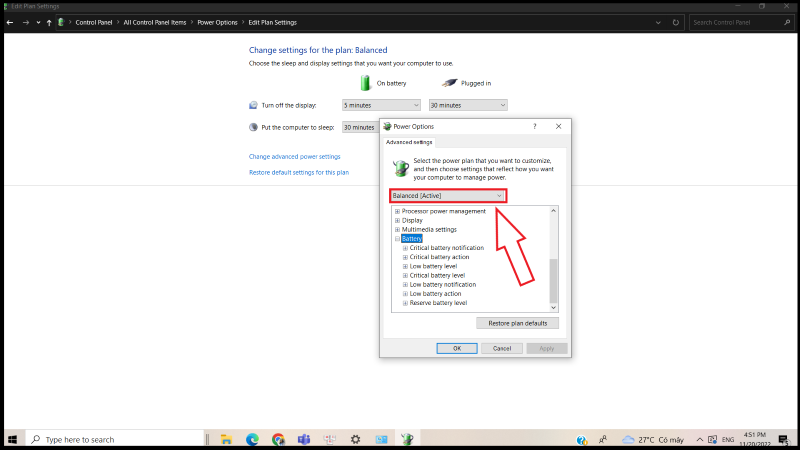This screenshot has height=450, width=800.
Task: Expand Critical battery level
Action: [x=405, y=276]
